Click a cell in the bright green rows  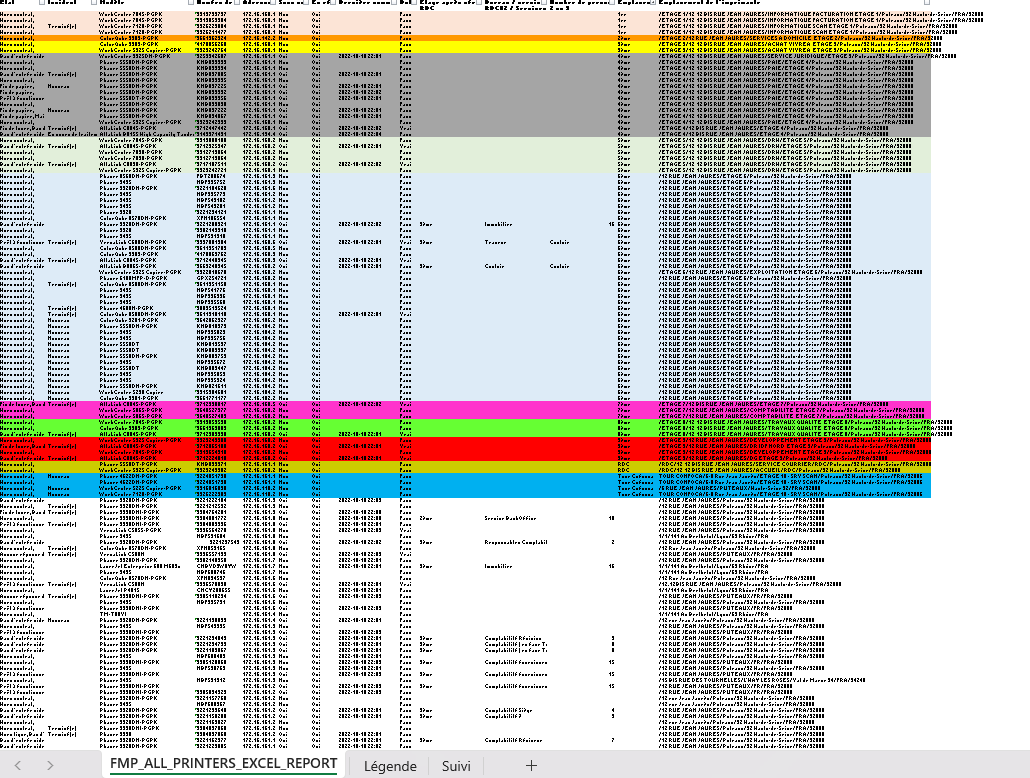point(500,427)
